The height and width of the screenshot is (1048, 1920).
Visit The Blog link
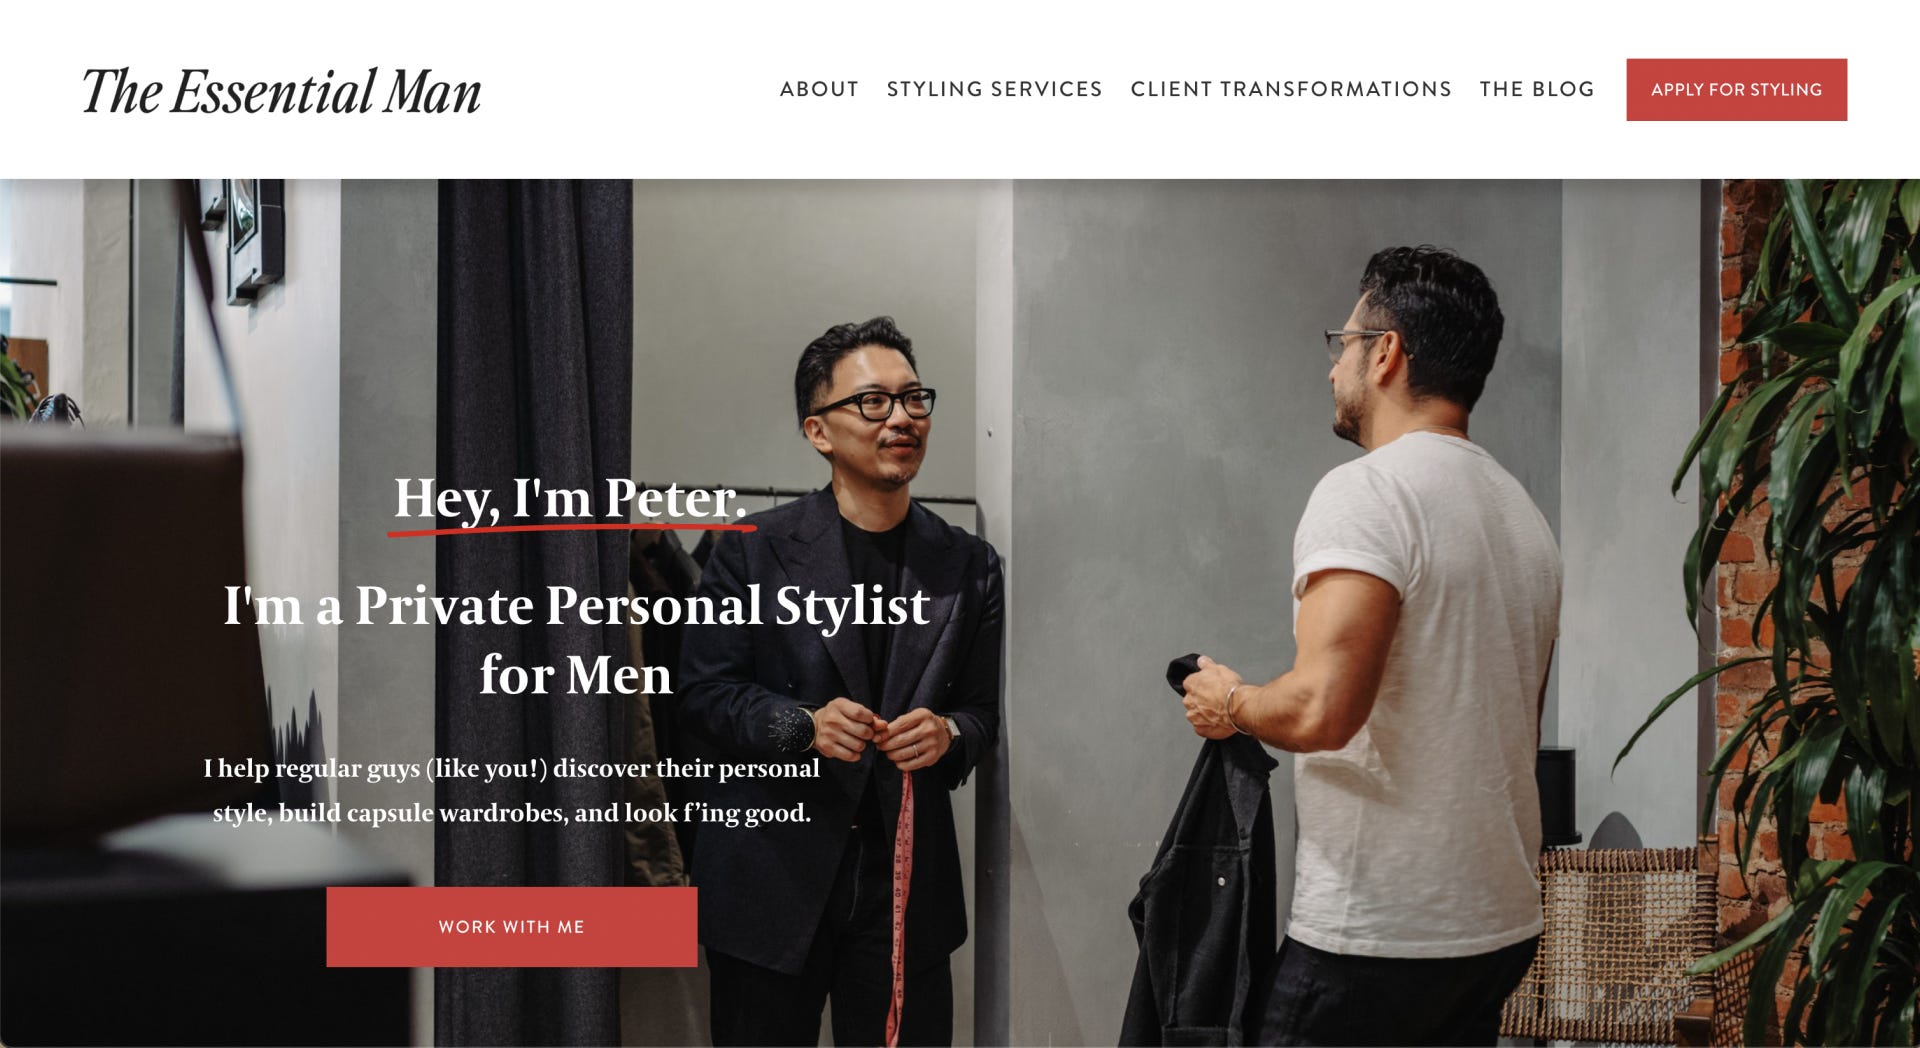1536,89
